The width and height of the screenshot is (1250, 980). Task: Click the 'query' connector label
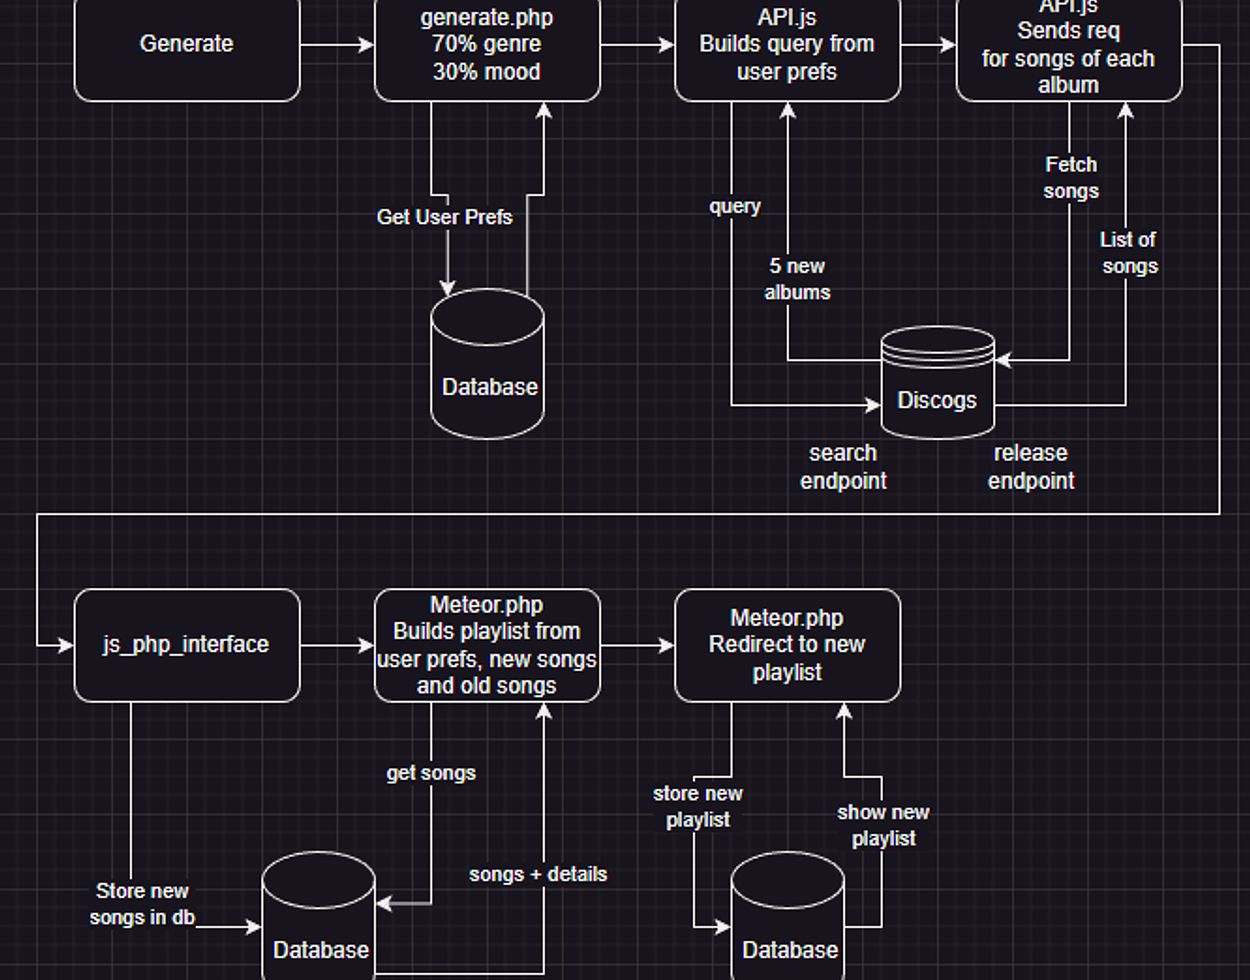coord(735,206)
